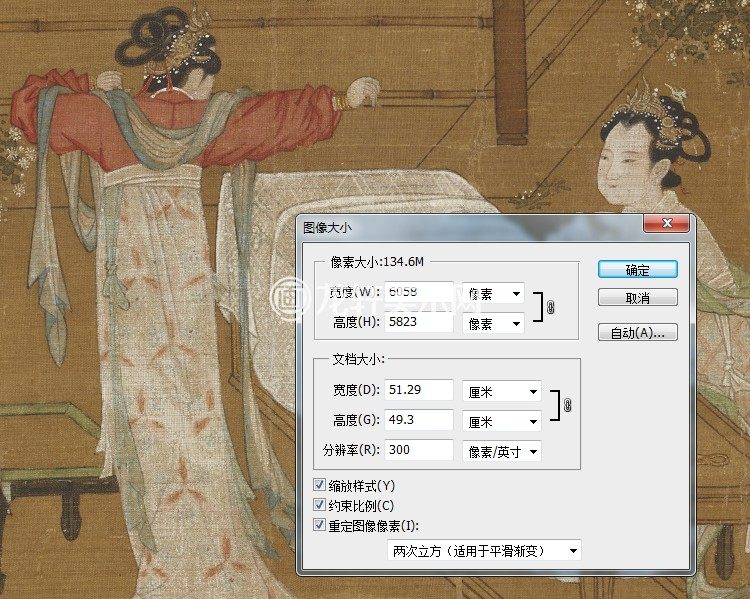Click the 取消 button
The height and width of the screenshot is (599, 750).
638,298
